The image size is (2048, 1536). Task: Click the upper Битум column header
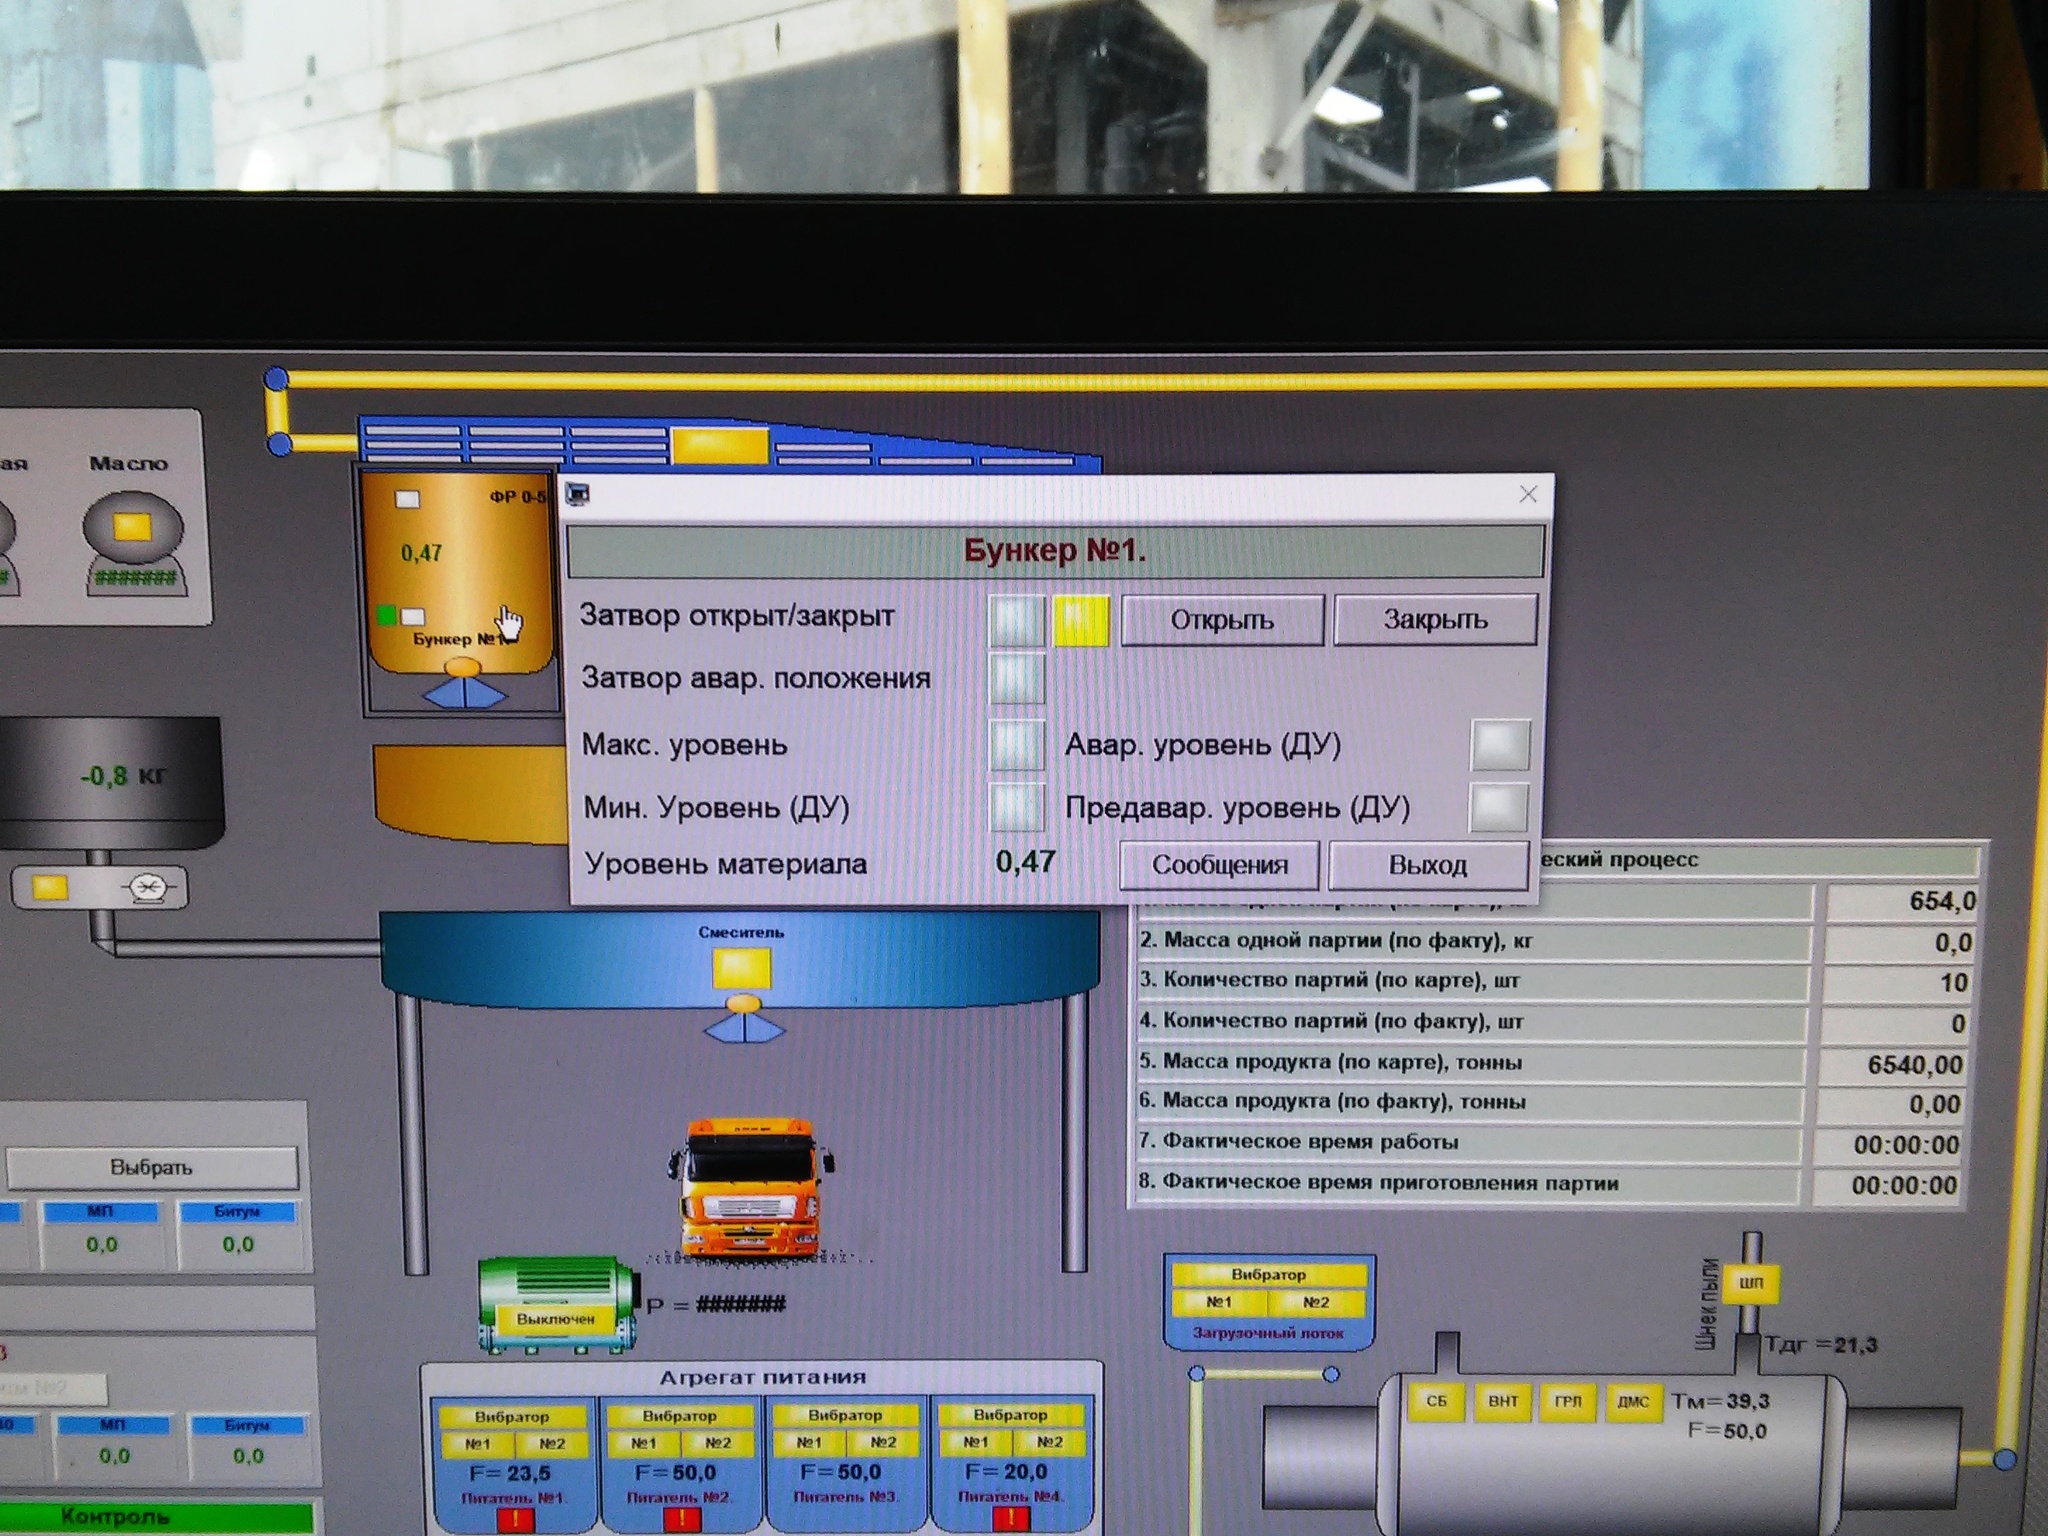[237, 1211]
